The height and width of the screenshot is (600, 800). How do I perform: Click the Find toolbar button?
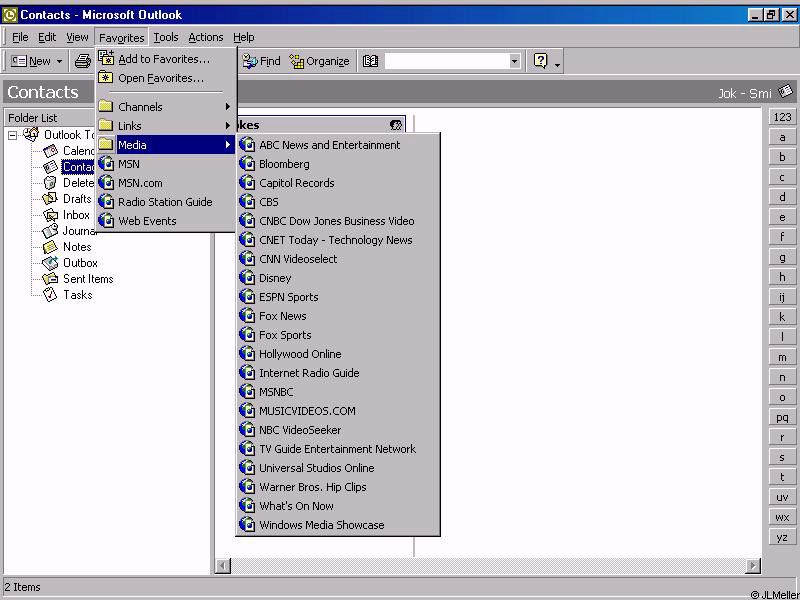click(261, 61)
